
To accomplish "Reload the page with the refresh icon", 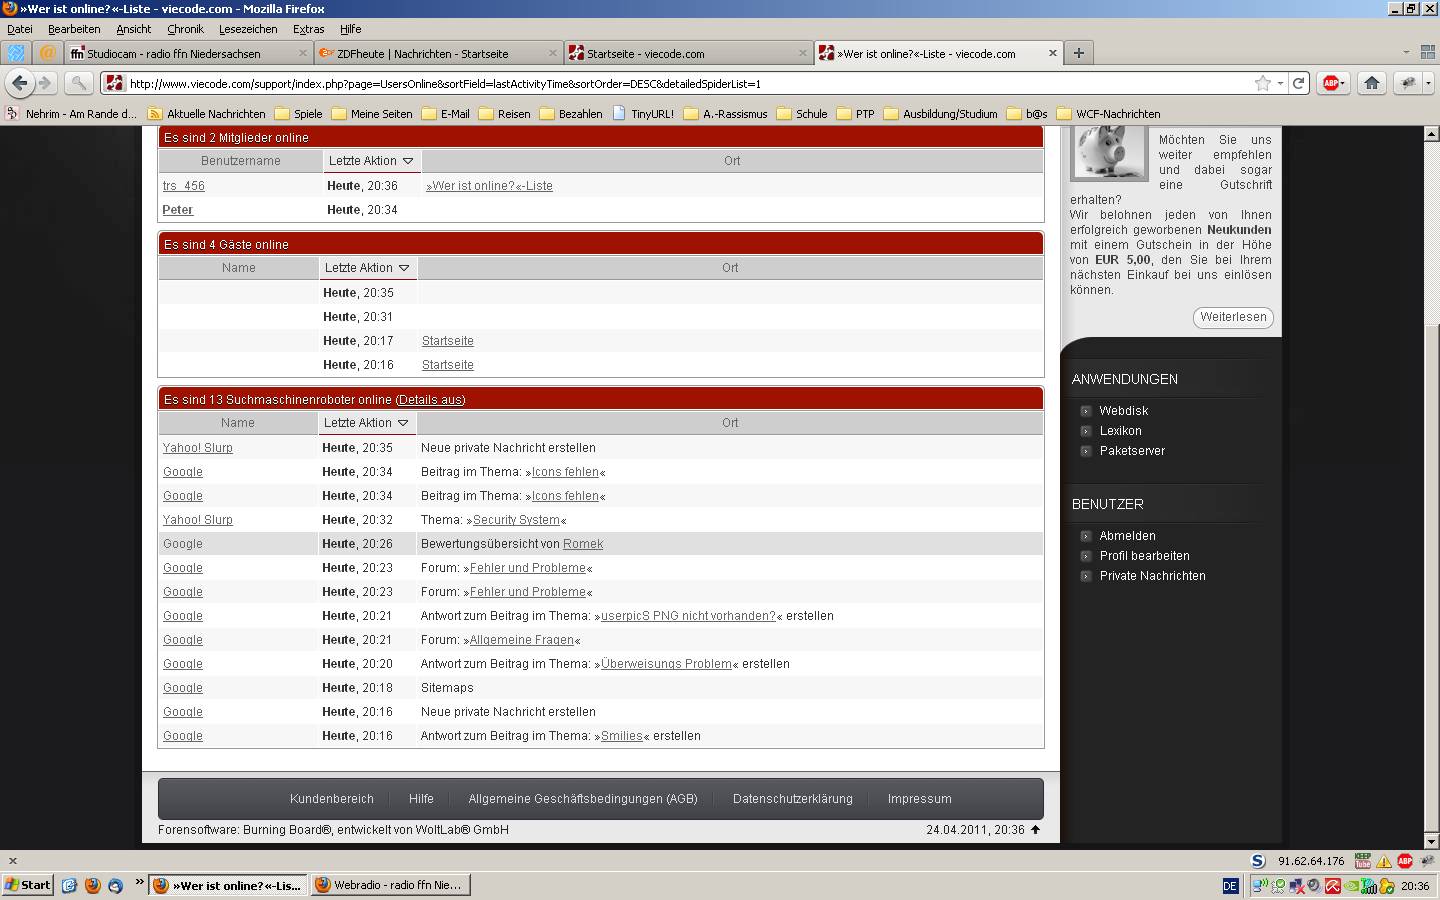I will click(1298, 83).
